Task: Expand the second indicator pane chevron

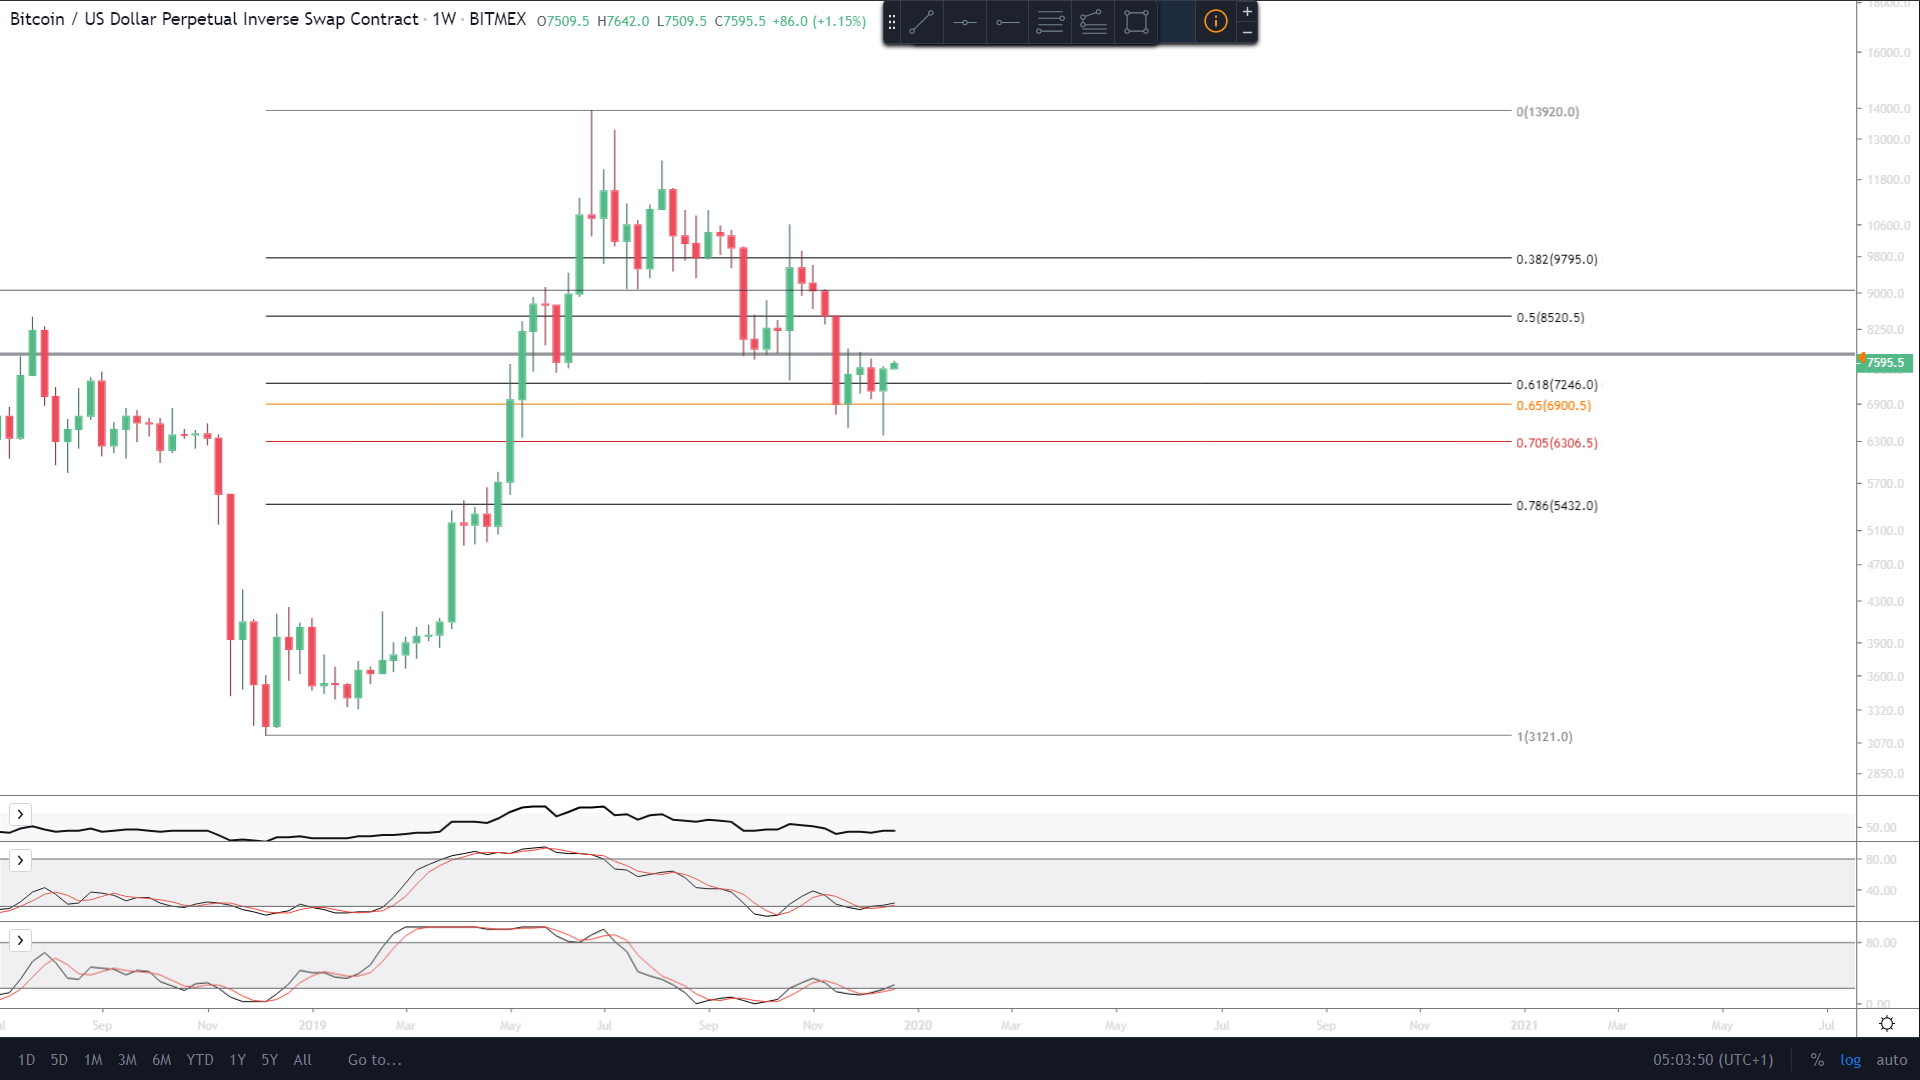Action: (x=20, y=860)
